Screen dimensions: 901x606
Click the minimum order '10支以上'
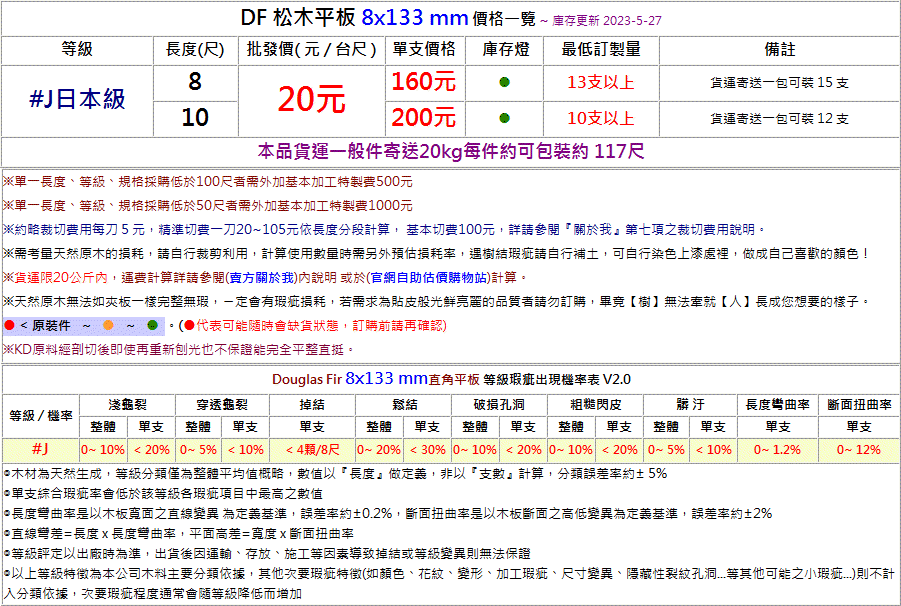click(601, 118)
